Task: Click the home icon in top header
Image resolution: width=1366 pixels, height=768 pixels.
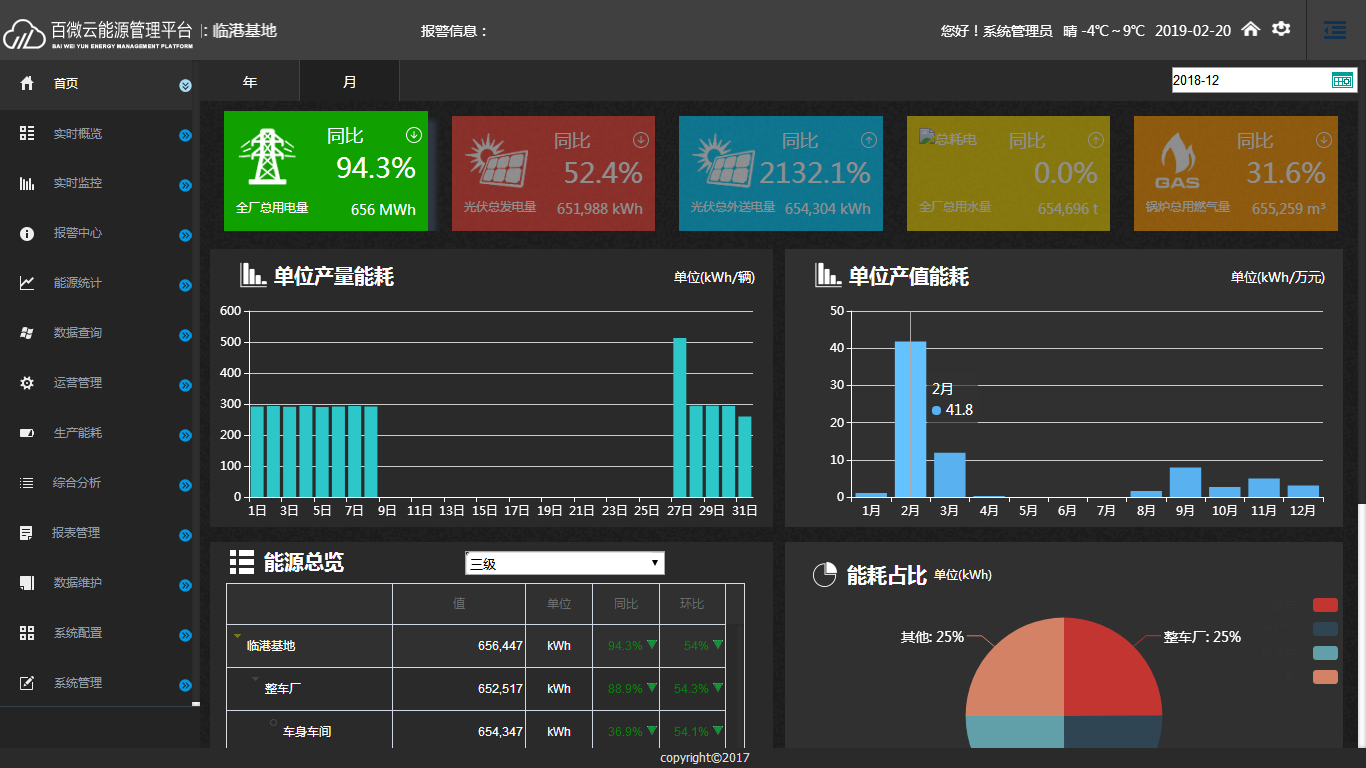Action: tap(1250, 30)
